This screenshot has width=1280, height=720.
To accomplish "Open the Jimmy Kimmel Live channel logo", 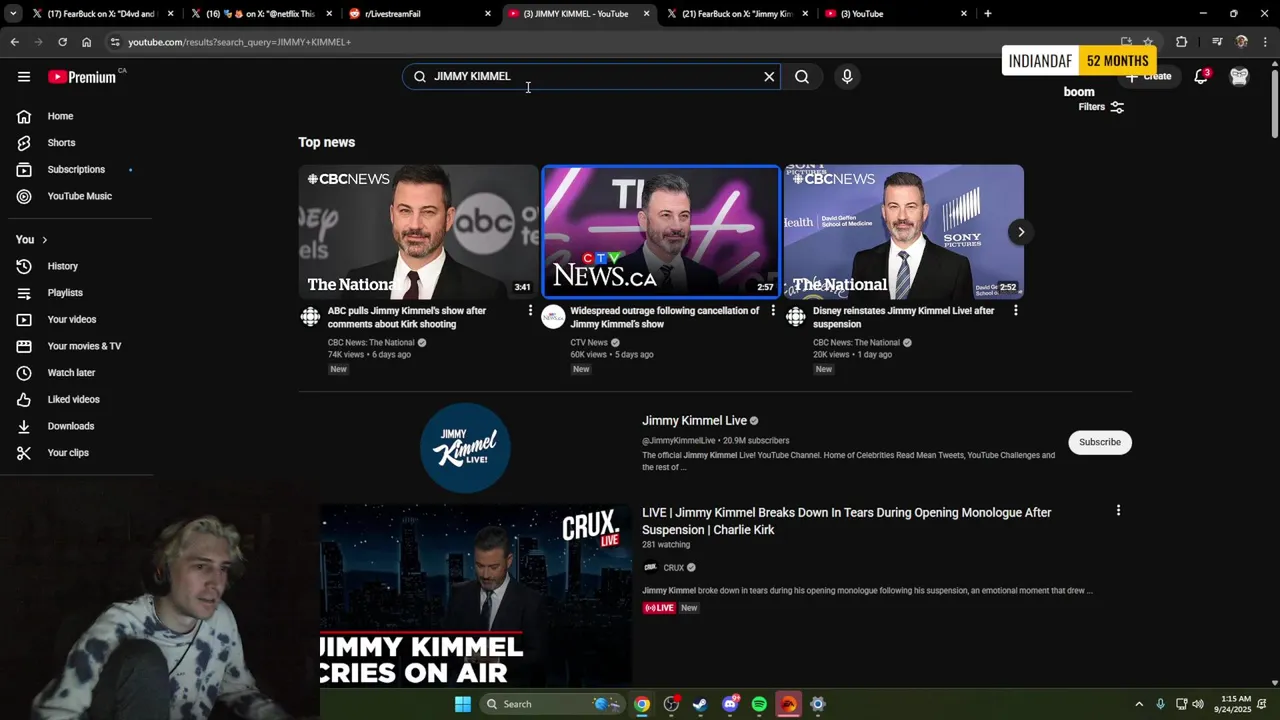I will 465,448.
